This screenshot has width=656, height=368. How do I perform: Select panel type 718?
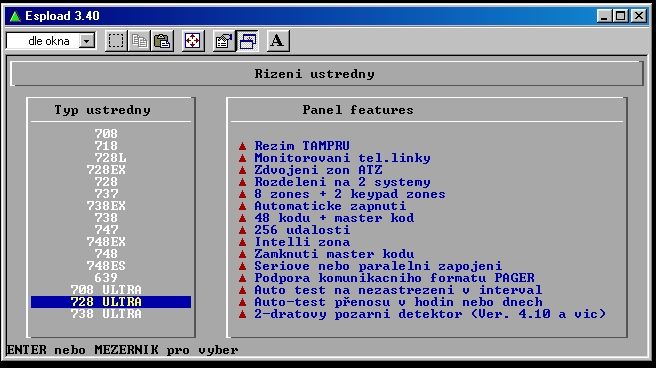click(x=106, y=146)
